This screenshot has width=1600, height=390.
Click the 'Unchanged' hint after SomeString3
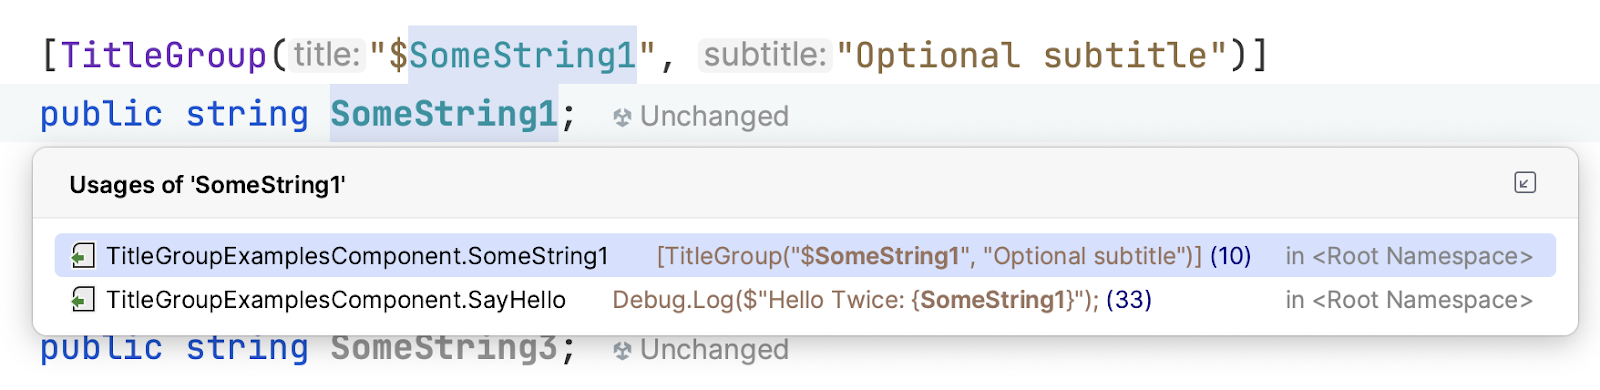714,350
